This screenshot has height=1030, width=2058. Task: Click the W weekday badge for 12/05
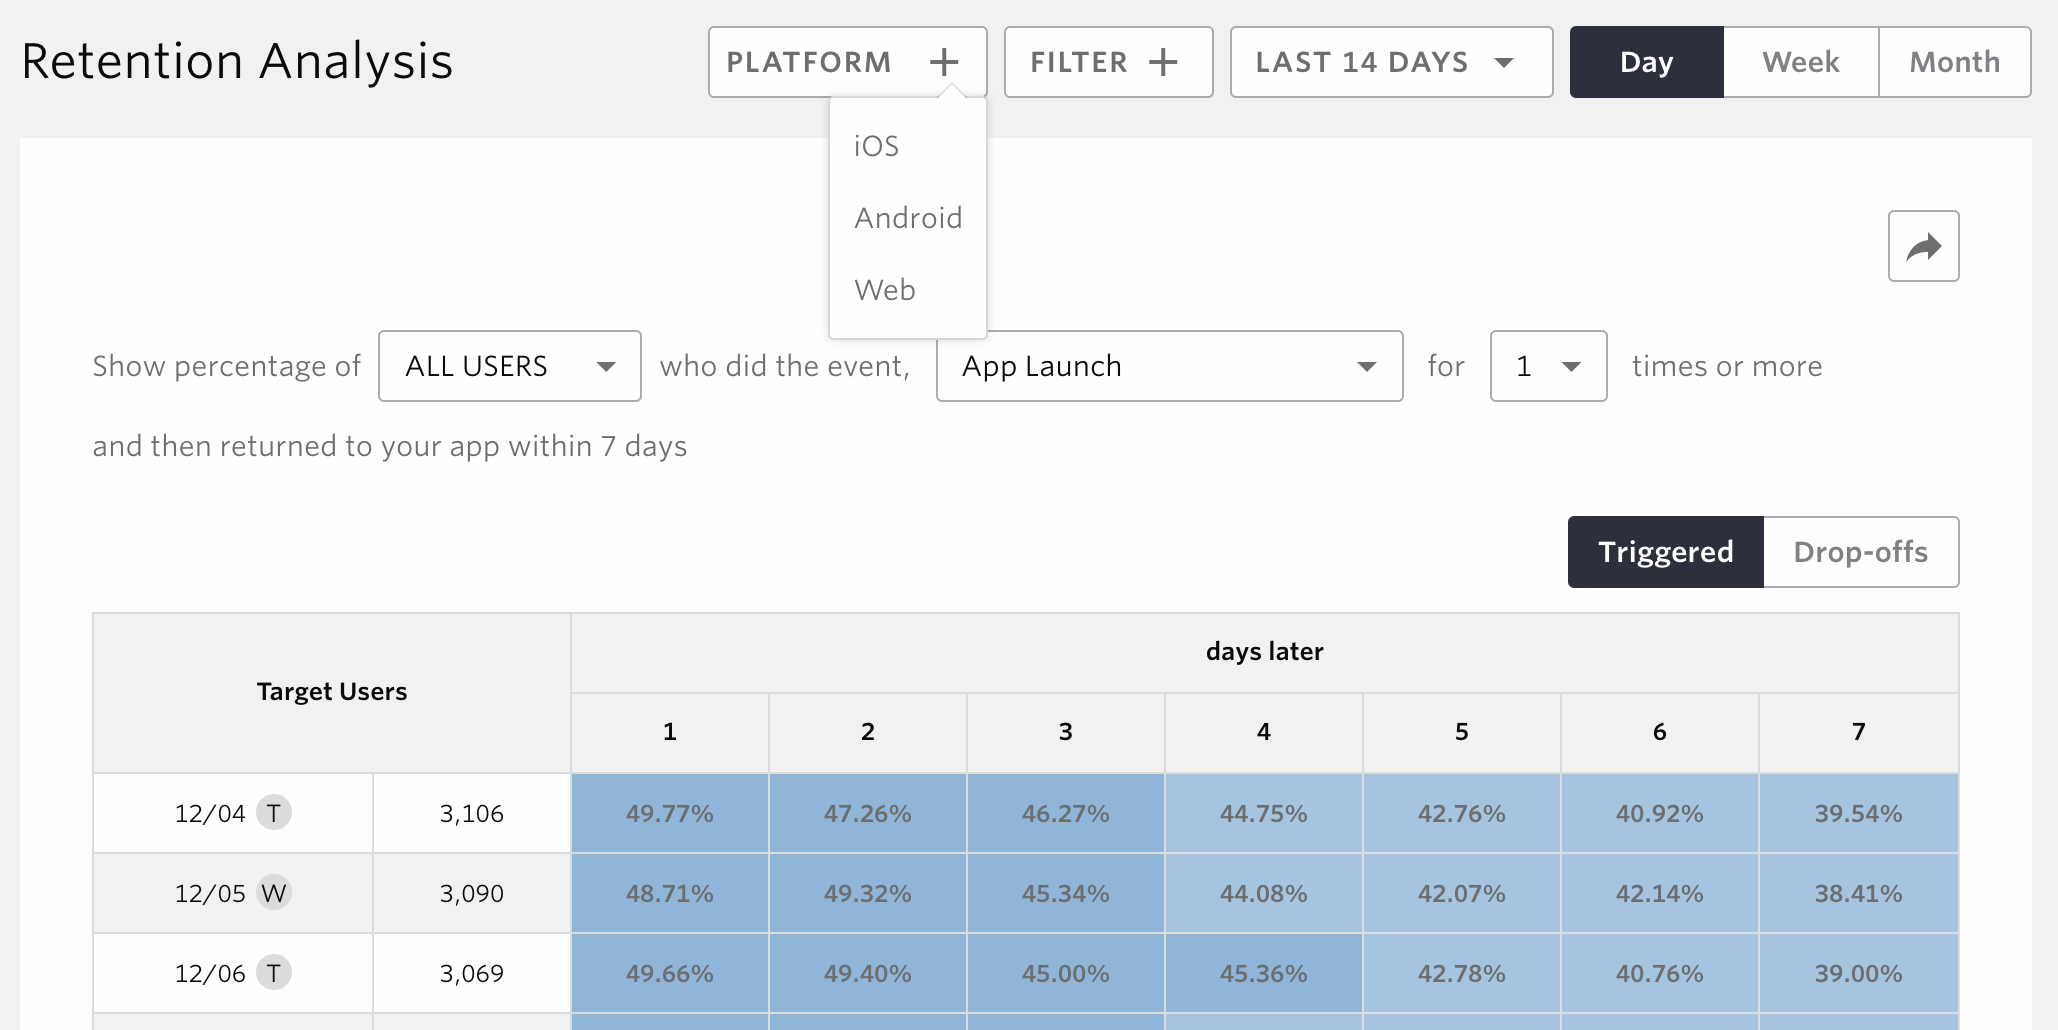click(273, 892)
